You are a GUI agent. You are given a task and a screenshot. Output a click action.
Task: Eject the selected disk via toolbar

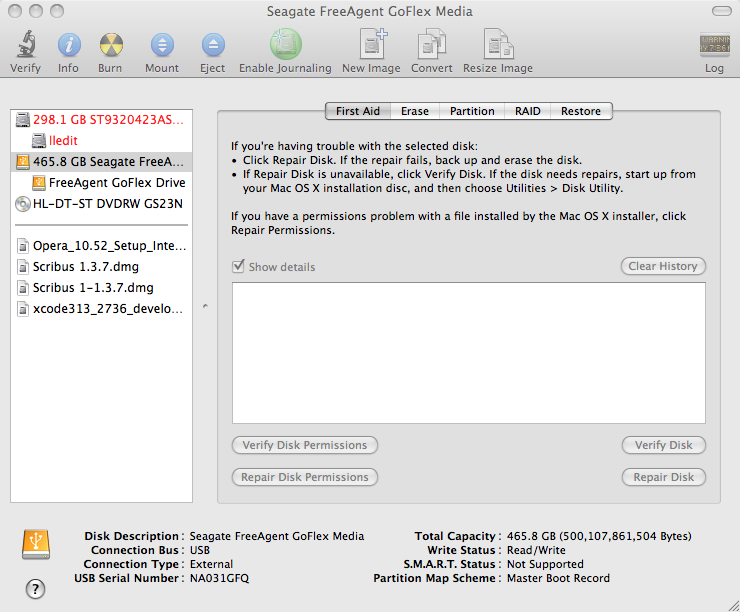pos(213,45)
